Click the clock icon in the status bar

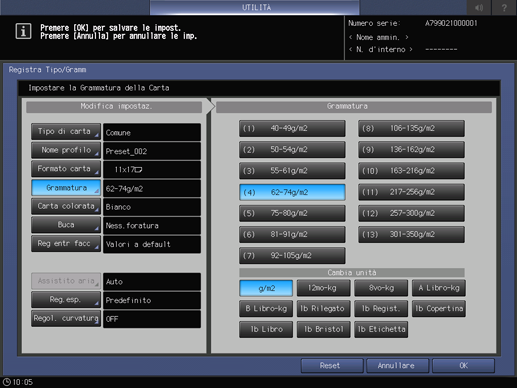point(7,382)
